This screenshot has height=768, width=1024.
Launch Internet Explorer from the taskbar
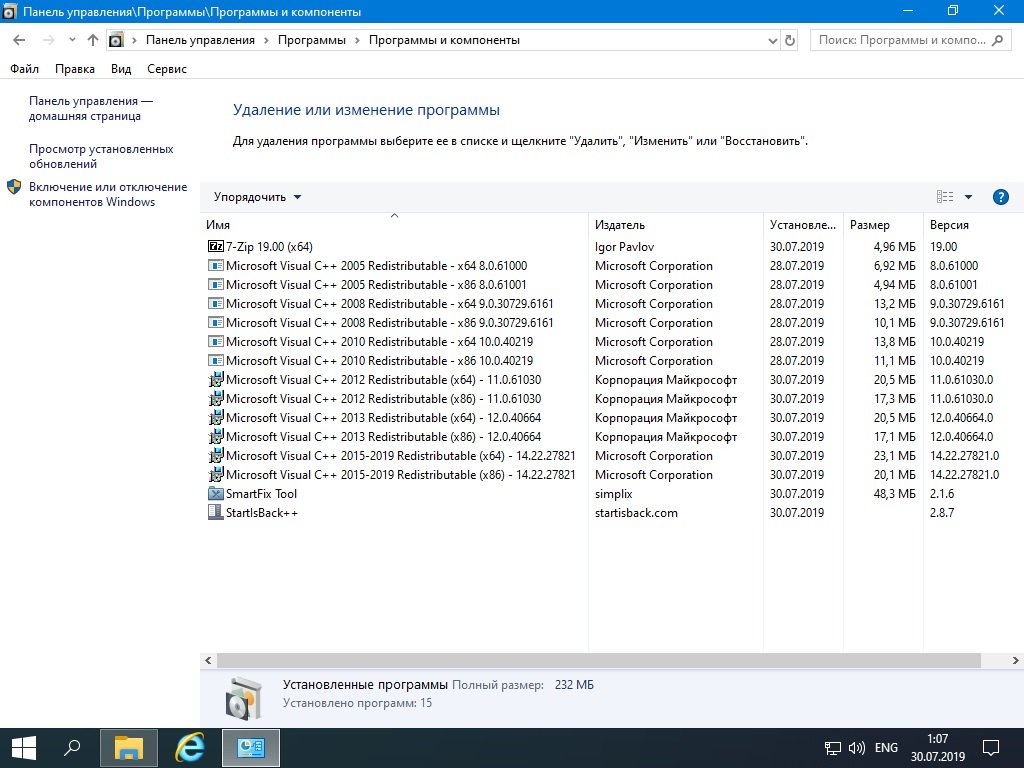pyautogui.click(x=189, y=747)
